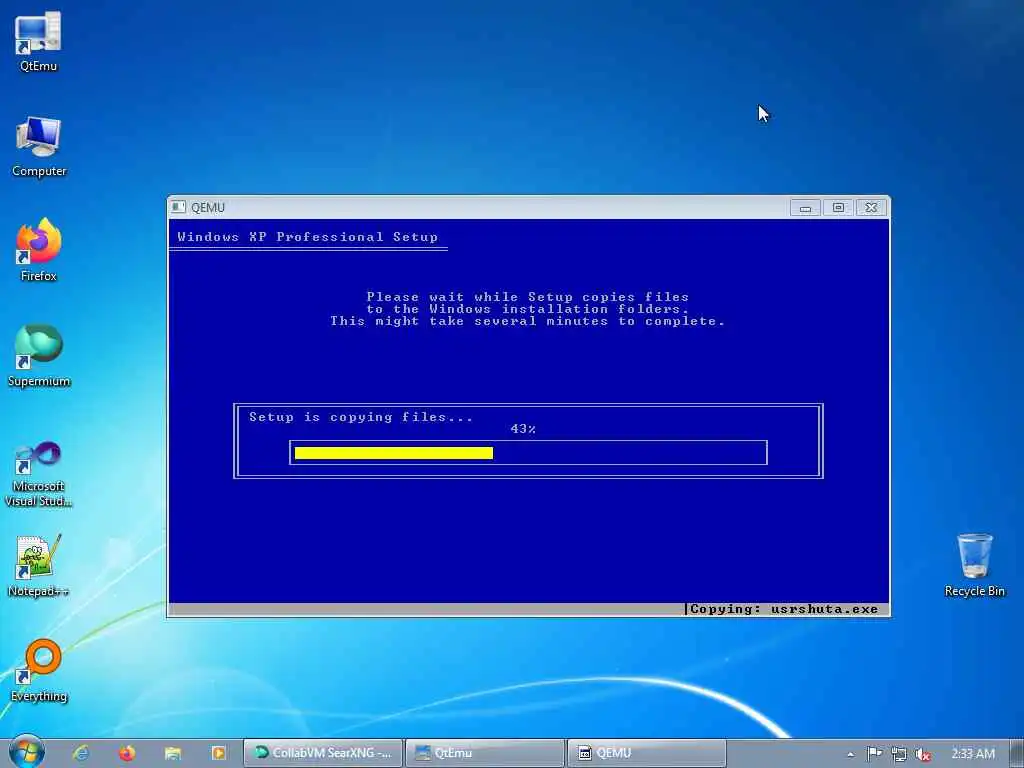Open the 2:33 AM system clock
The image size is (1024, 768).
tap(973, 754)
